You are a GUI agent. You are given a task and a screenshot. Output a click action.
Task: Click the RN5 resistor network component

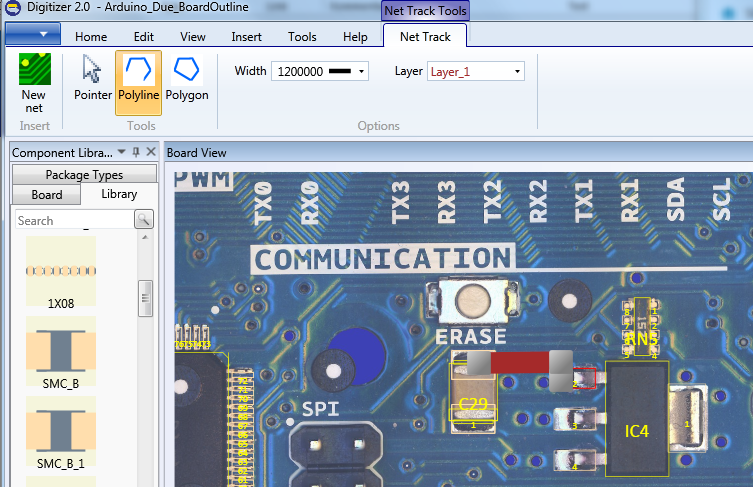(642, 327)
